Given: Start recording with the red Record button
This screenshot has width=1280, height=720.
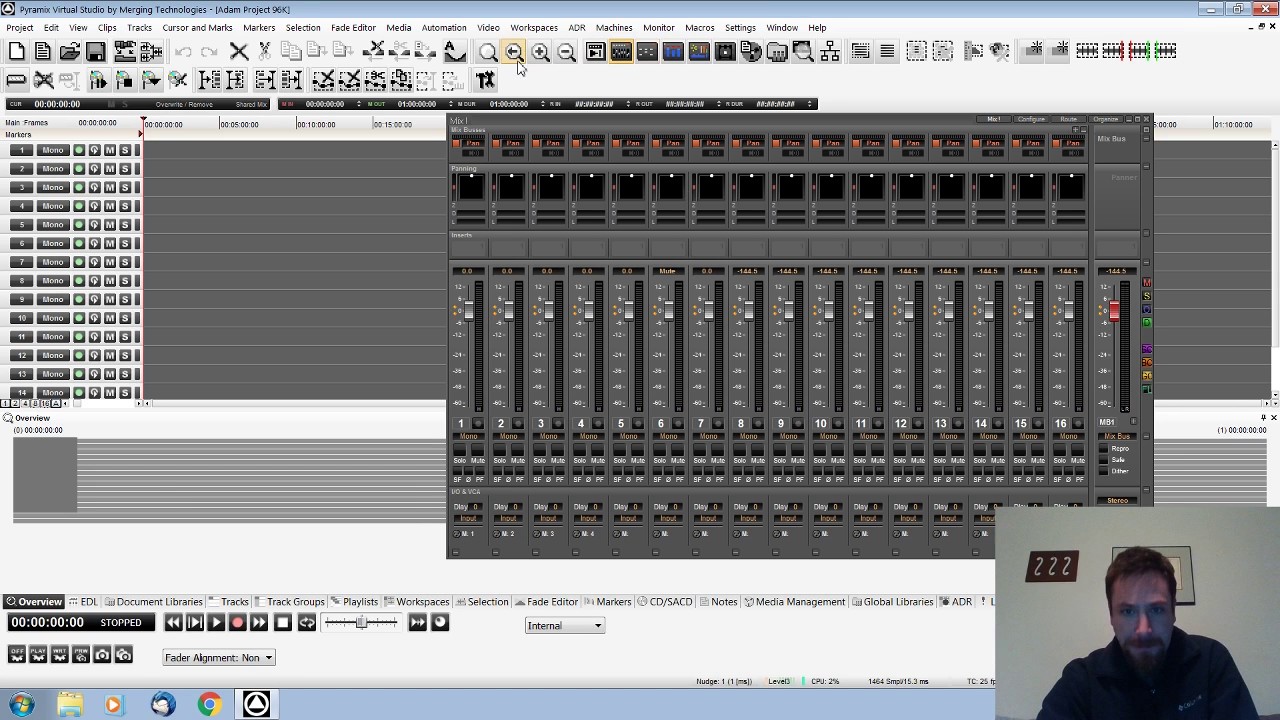Looking at the screenshot, I should [x=237, y=623].
